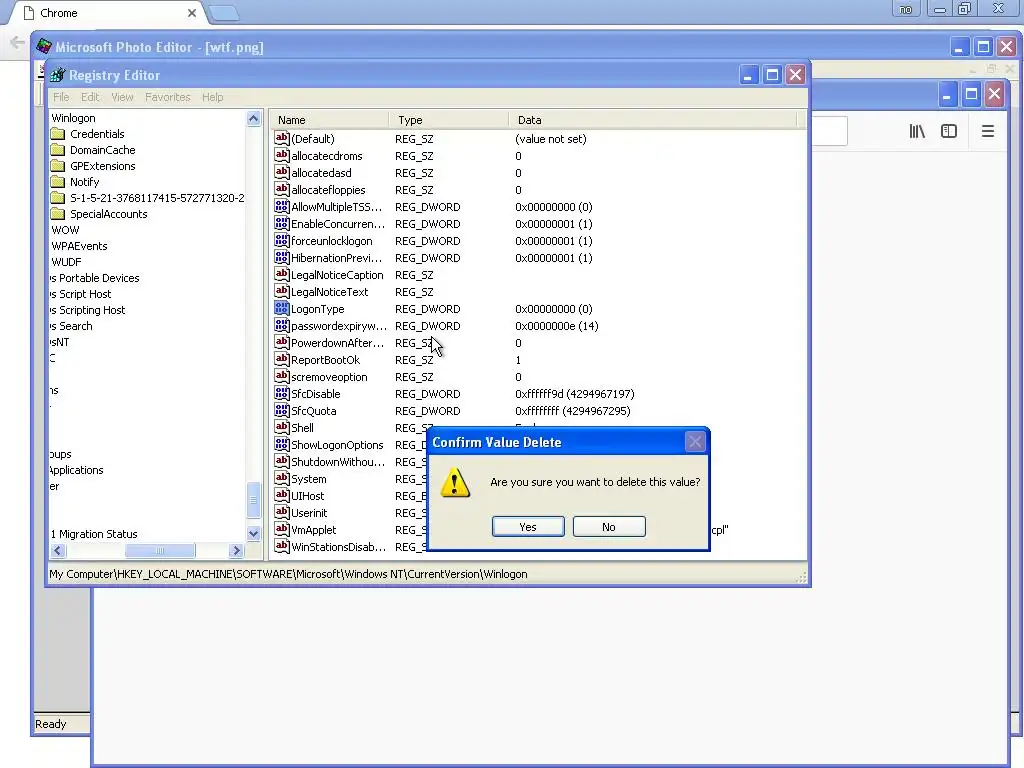Click the EnableConcurren DWORD icon
1024x768 pixels.
click(281, 223)
